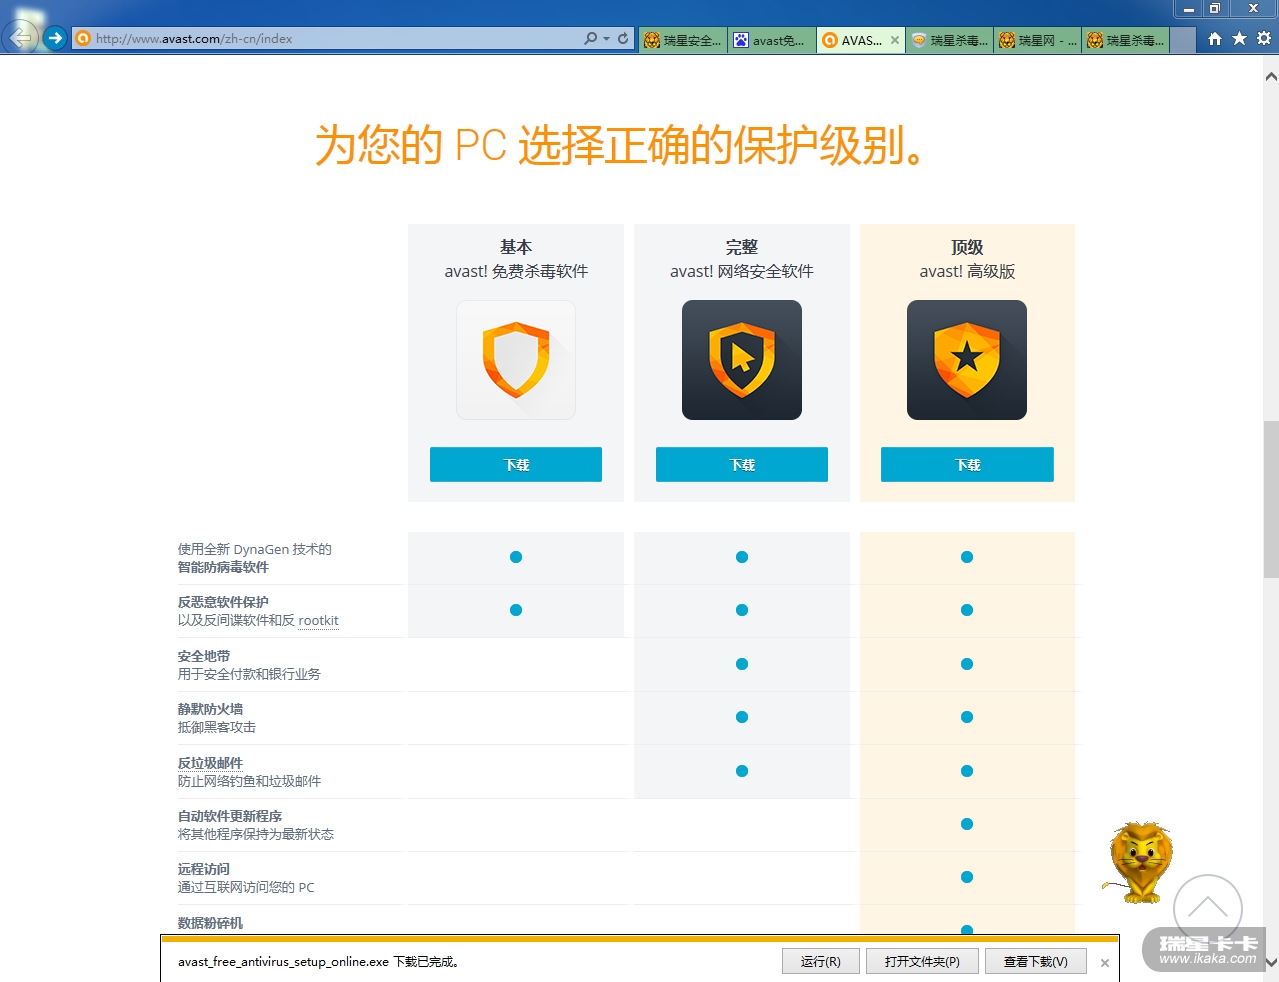This screenshot has height=982, width=1279.
Task: Click the avast favicon in the address bar
Action: (84, 39)
